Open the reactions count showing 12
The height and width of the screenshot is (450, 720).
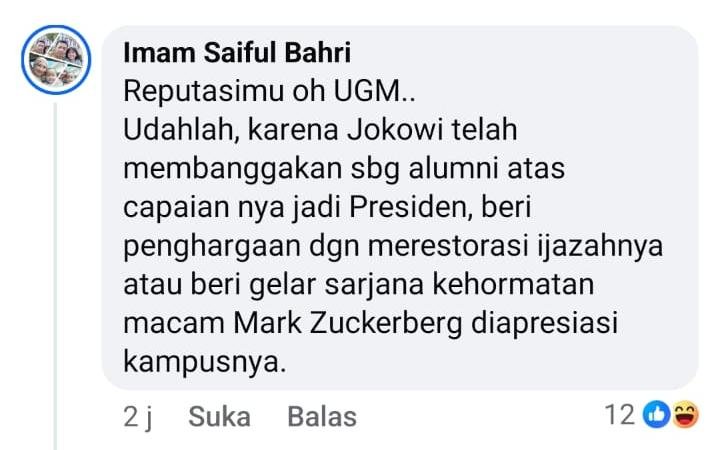coord(621,415)
